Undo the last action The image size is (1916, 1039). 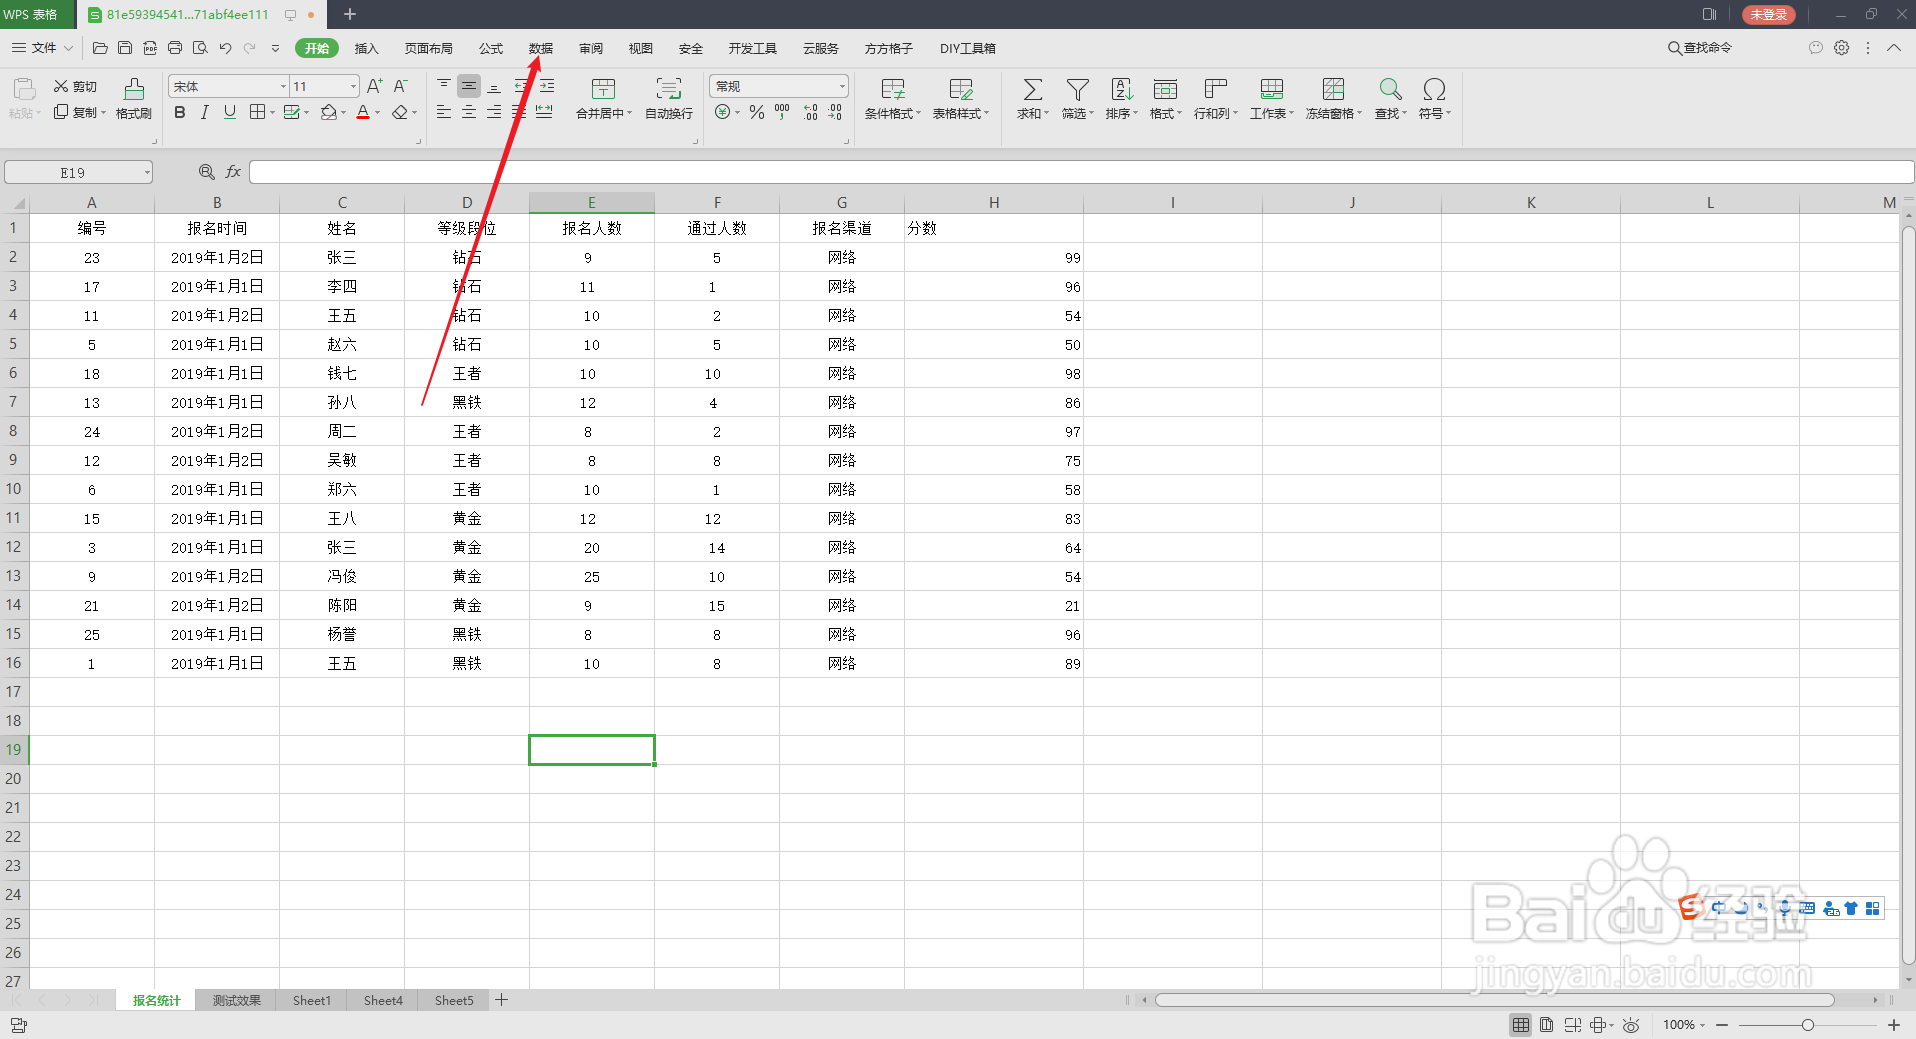pyautogui.click(x=225, y=48)
